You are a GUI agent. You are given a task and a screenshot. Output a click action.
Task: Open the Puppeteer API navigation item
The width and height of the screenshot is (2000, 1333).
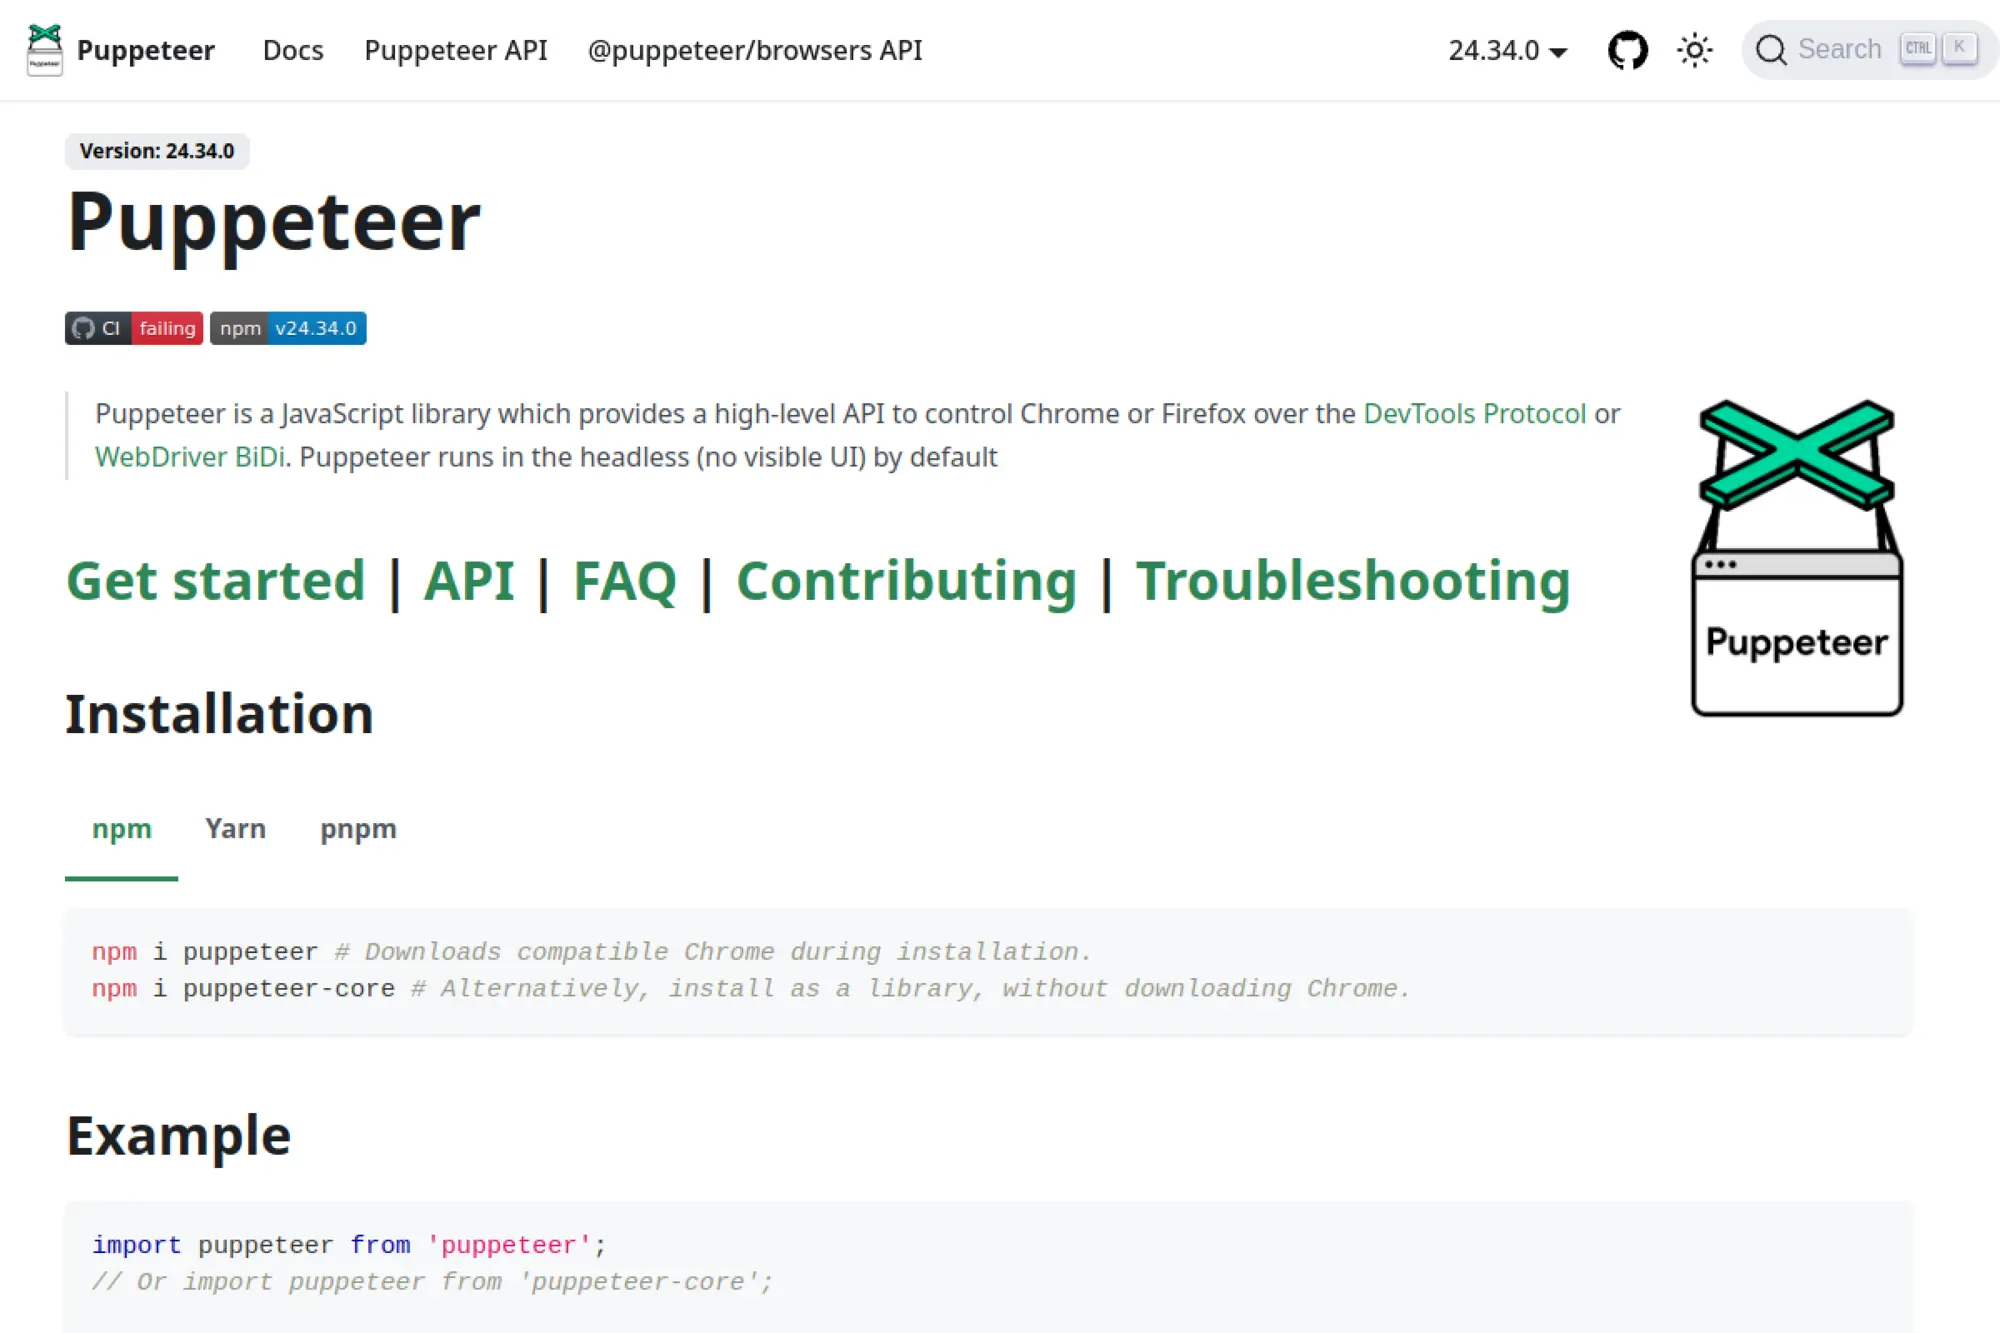[x=455, y=50]
